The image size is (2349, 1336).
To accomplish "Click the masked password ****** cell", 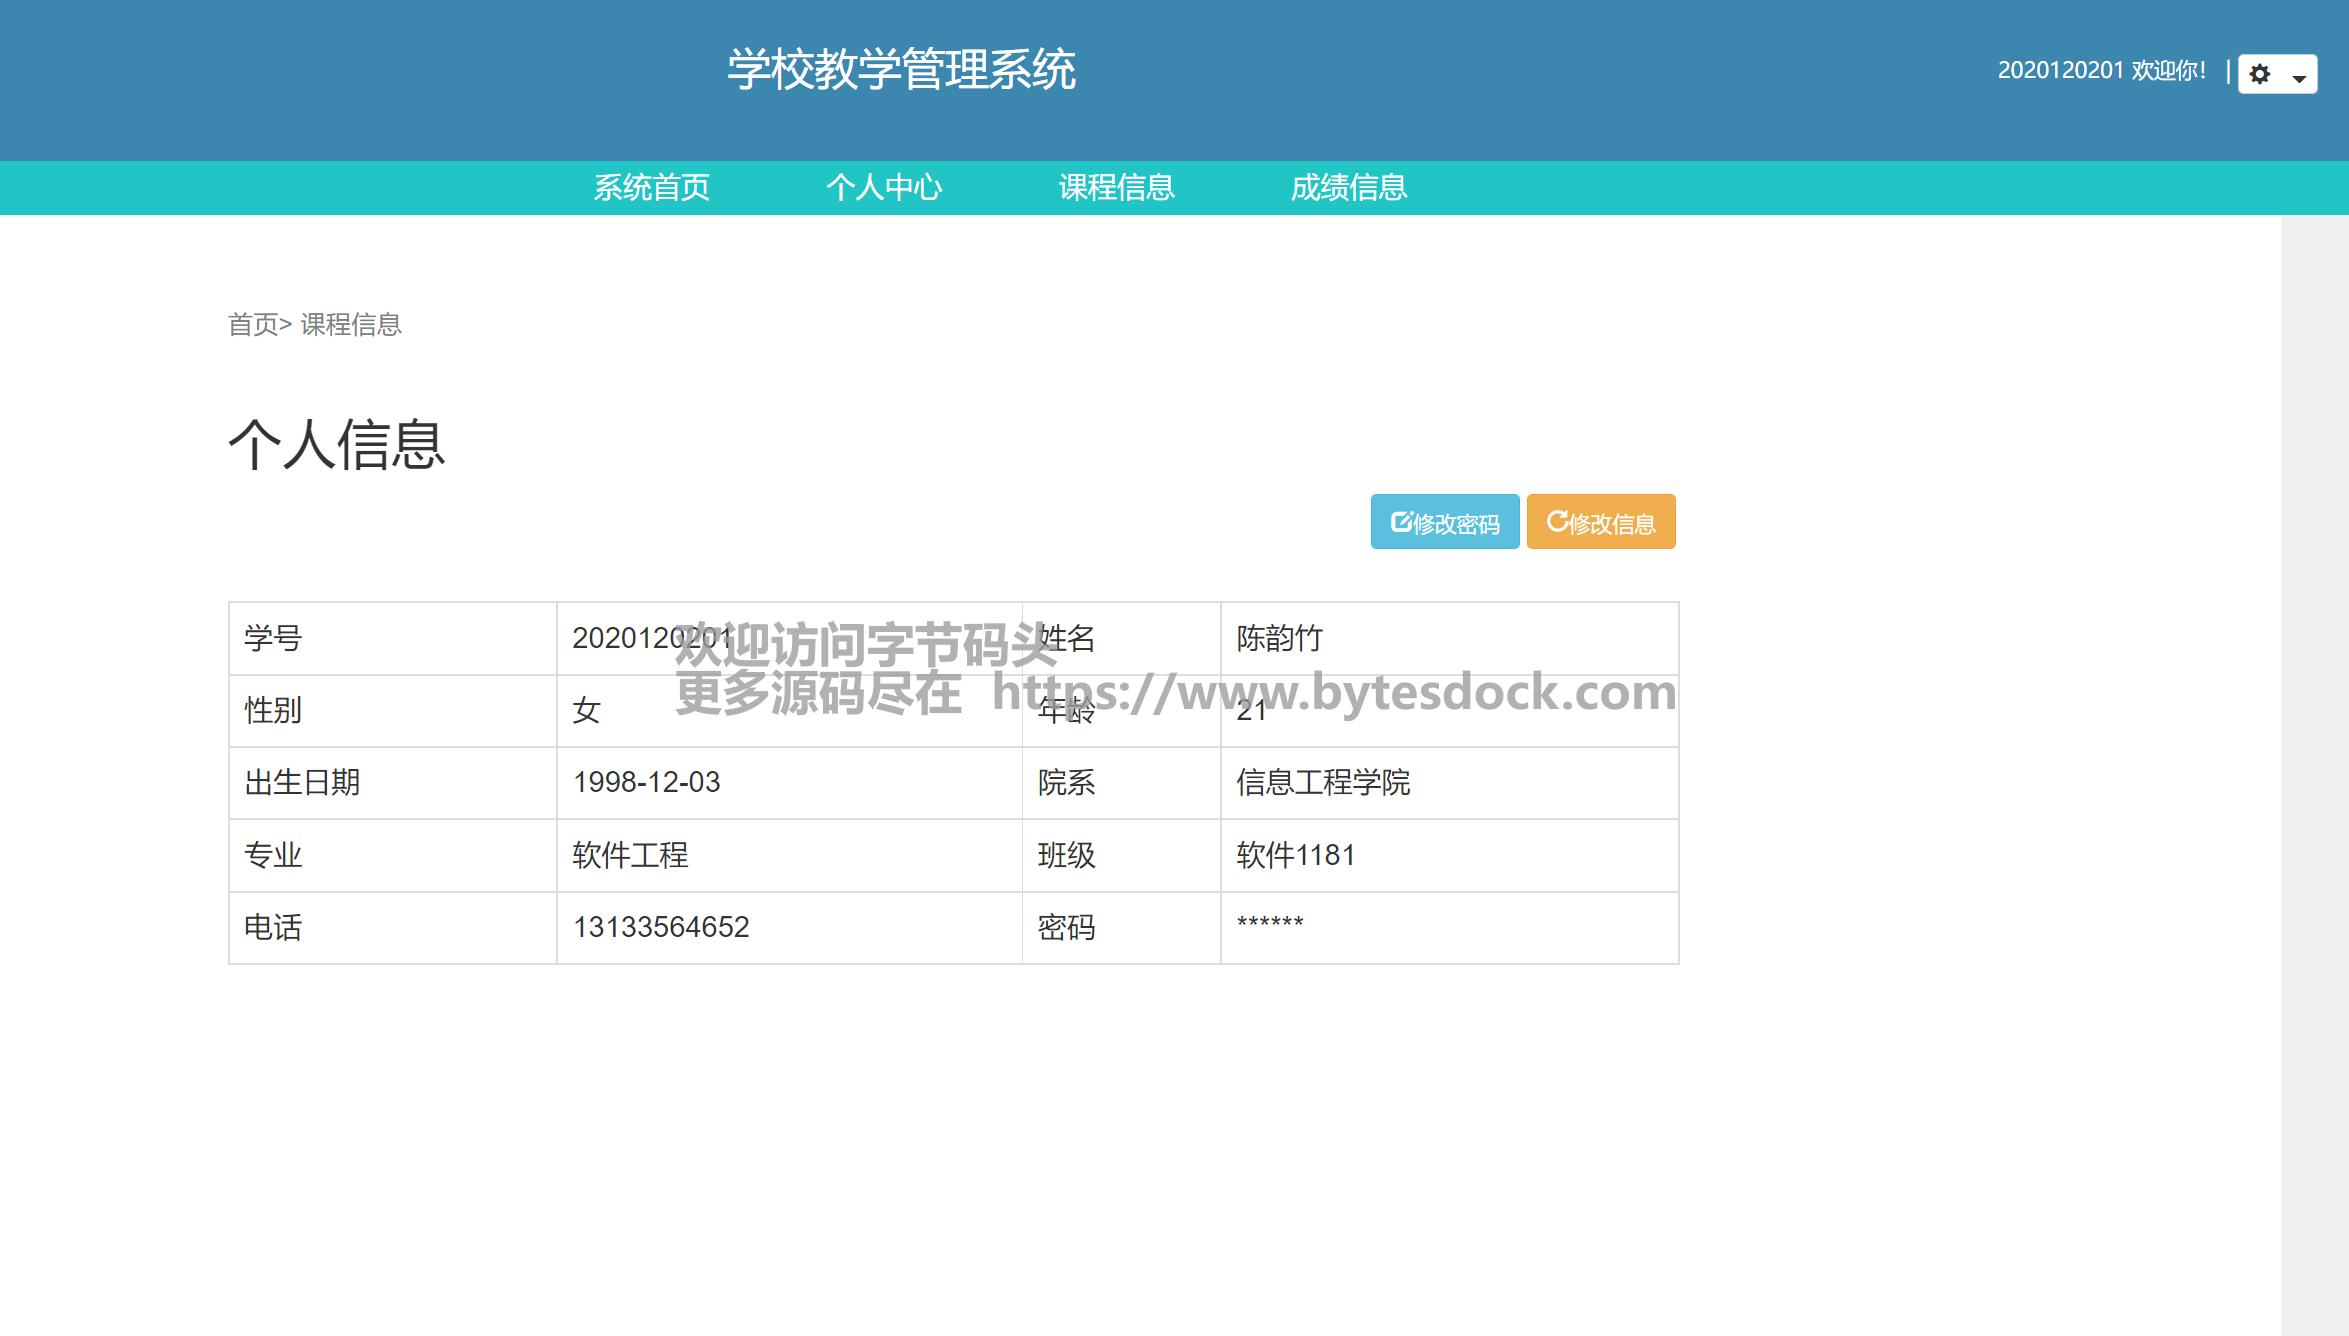I will point(1270,923).
